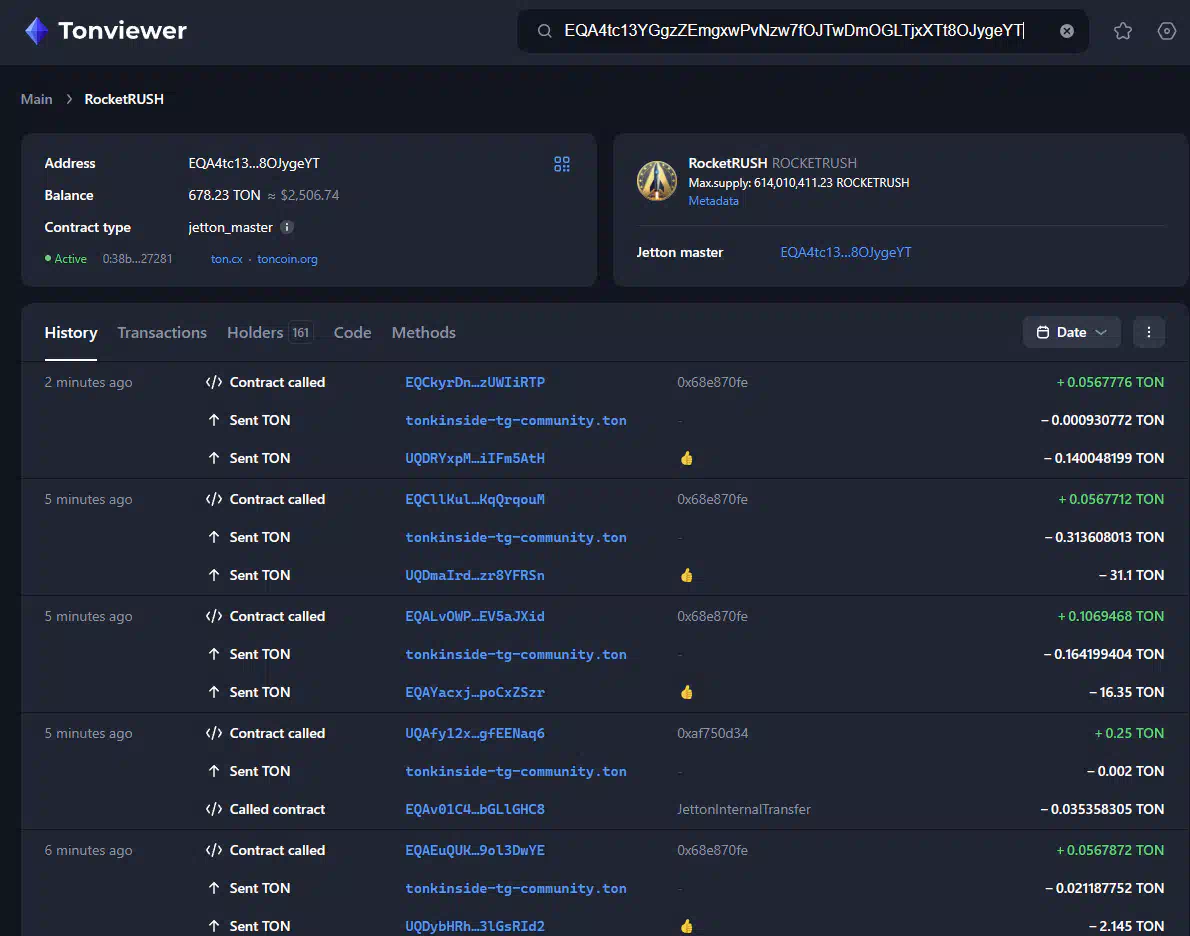
Task: Click the 0xaf750d34 opcode
Action: pyautogui.click(x=713, y=733)
